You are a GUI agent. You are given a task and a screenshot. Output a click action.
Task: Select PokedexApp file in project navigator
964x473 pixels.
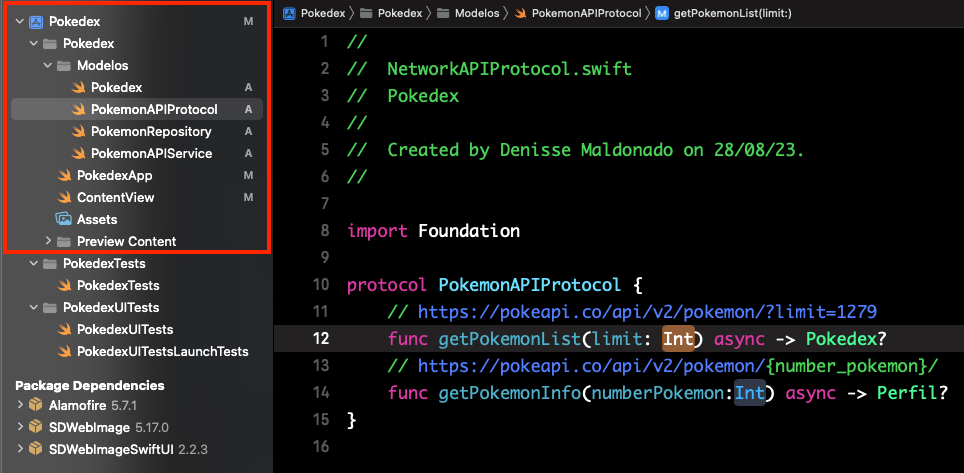point(114,175)
